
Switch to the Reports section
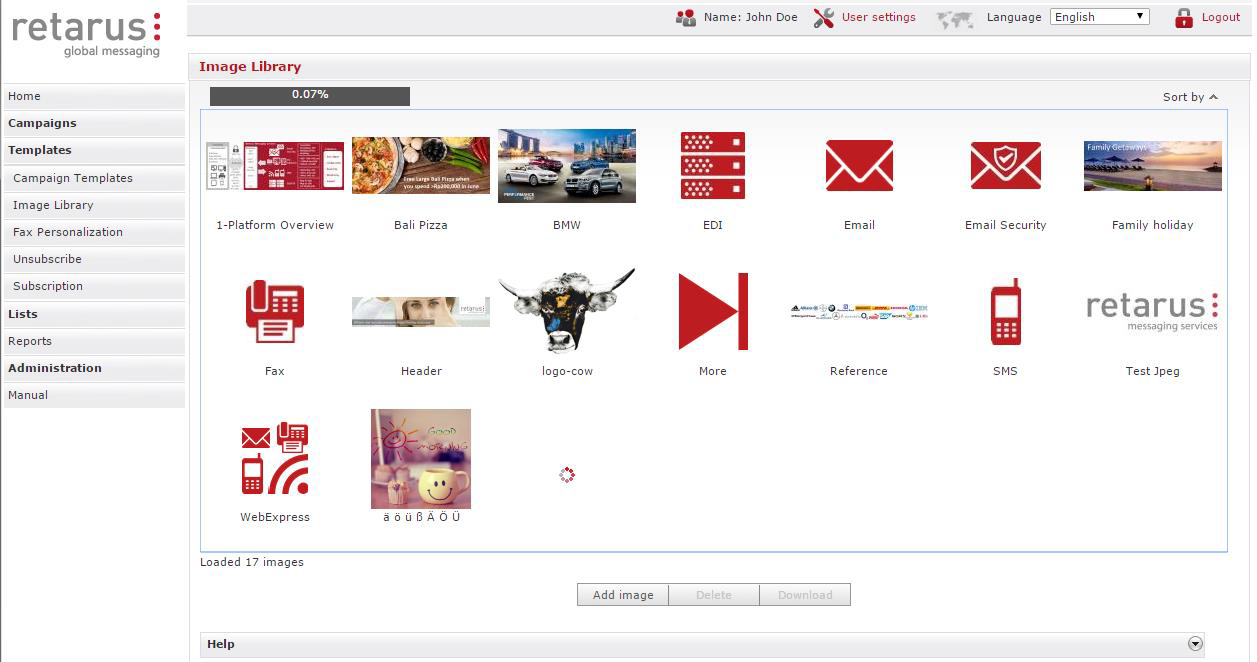pyautogui.click(x=30, y=341)
